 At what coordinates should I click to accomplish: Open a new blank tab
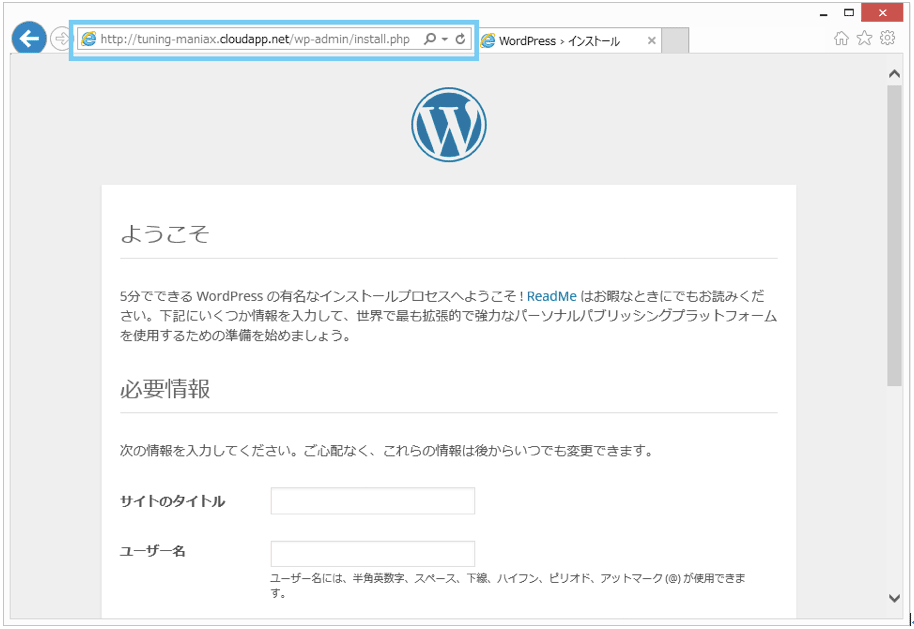click(675, 41)
